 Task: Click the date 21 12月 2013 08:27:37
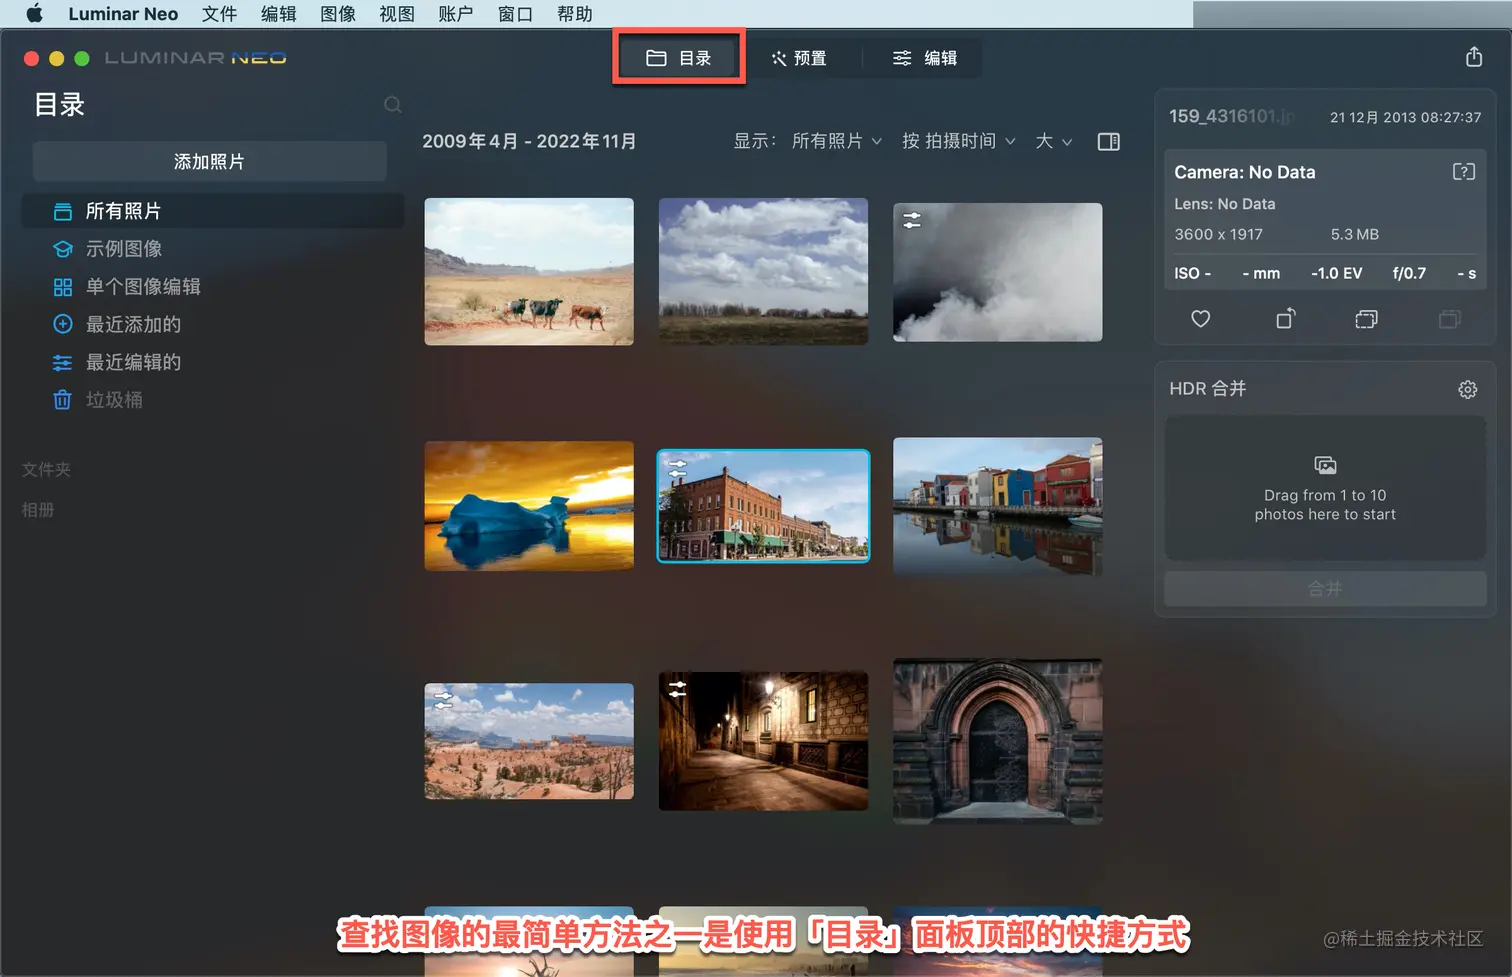click(x=1405, y=117)
